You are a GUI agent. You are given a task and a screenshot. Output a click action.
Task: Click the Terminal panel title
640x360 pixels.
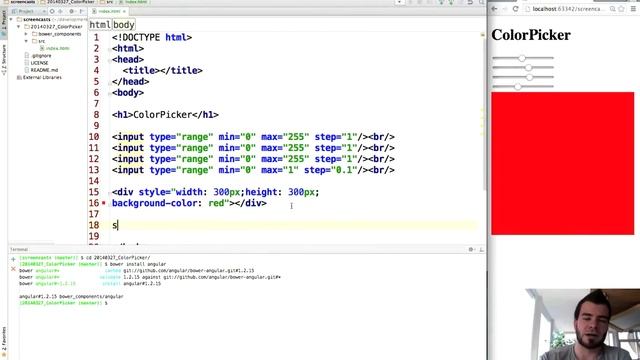click(19, 249)
